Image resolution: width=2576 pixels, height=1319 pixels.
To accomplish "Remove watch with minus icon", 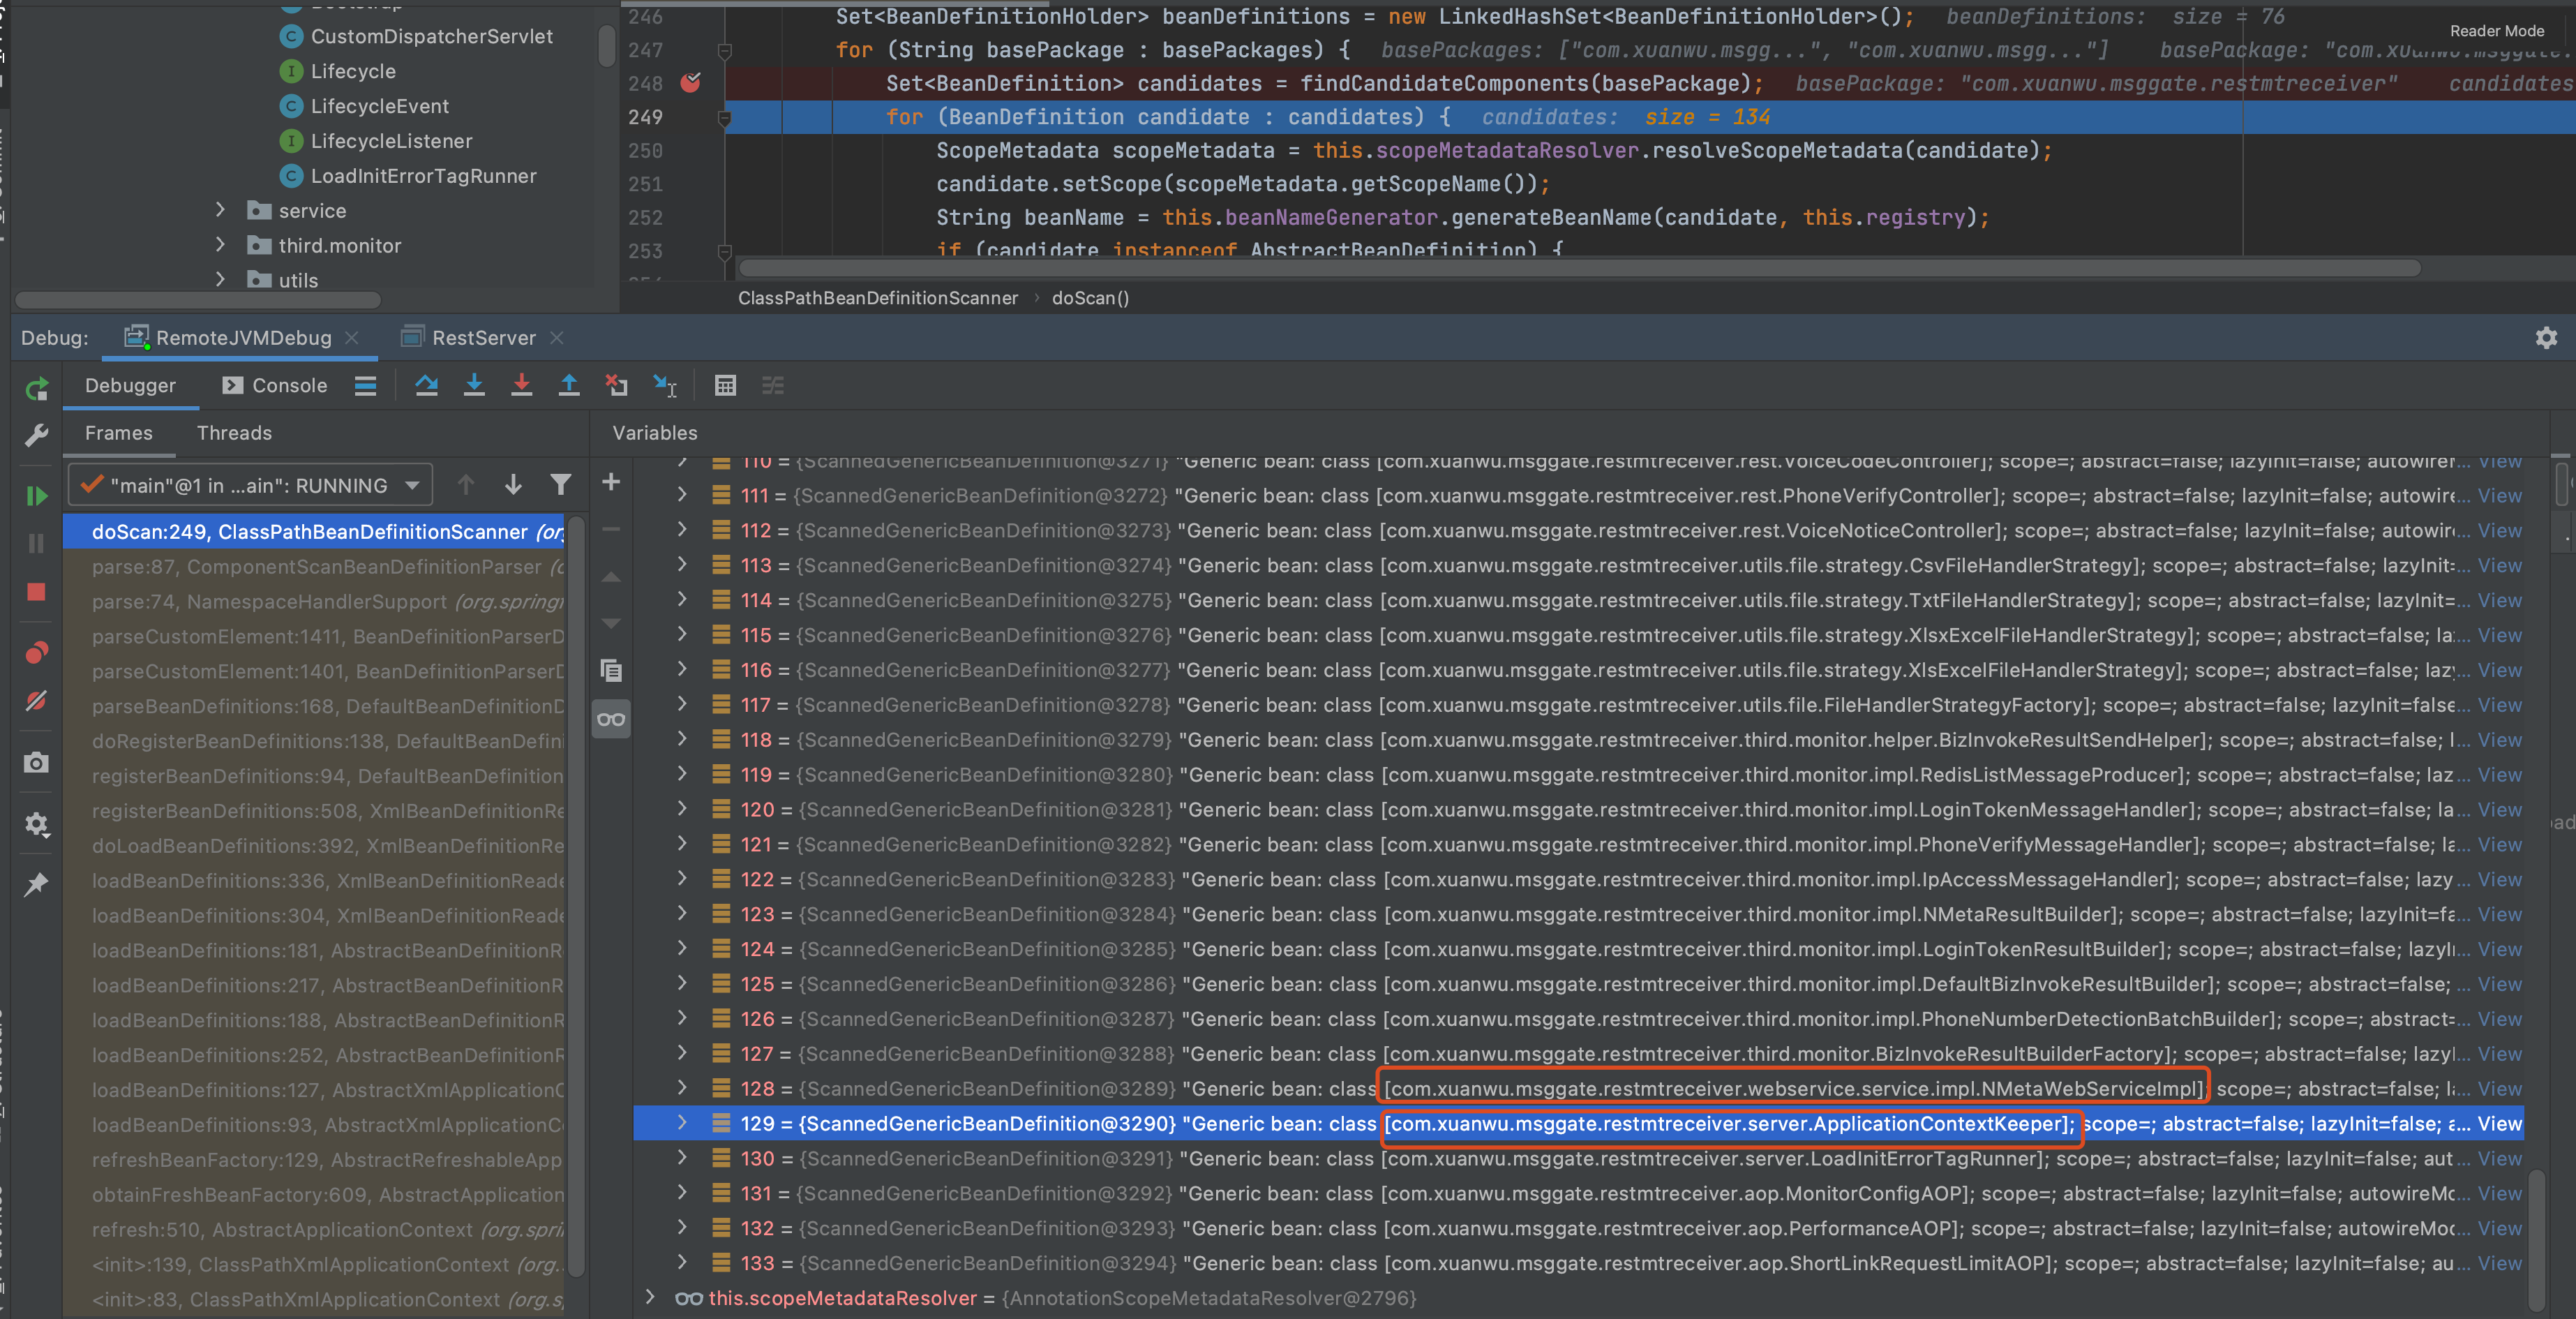I will (x=611, y=529).
